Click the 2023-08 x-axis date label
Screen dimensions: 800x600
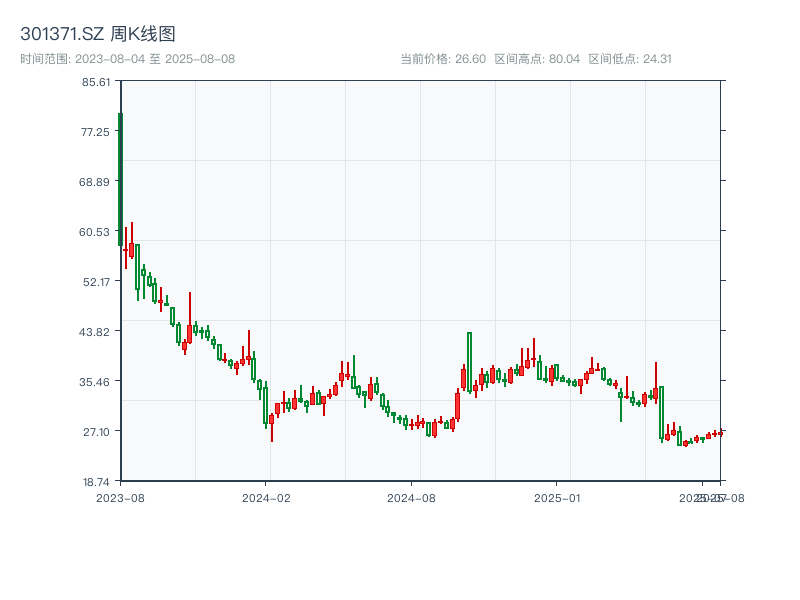(120, 497)
